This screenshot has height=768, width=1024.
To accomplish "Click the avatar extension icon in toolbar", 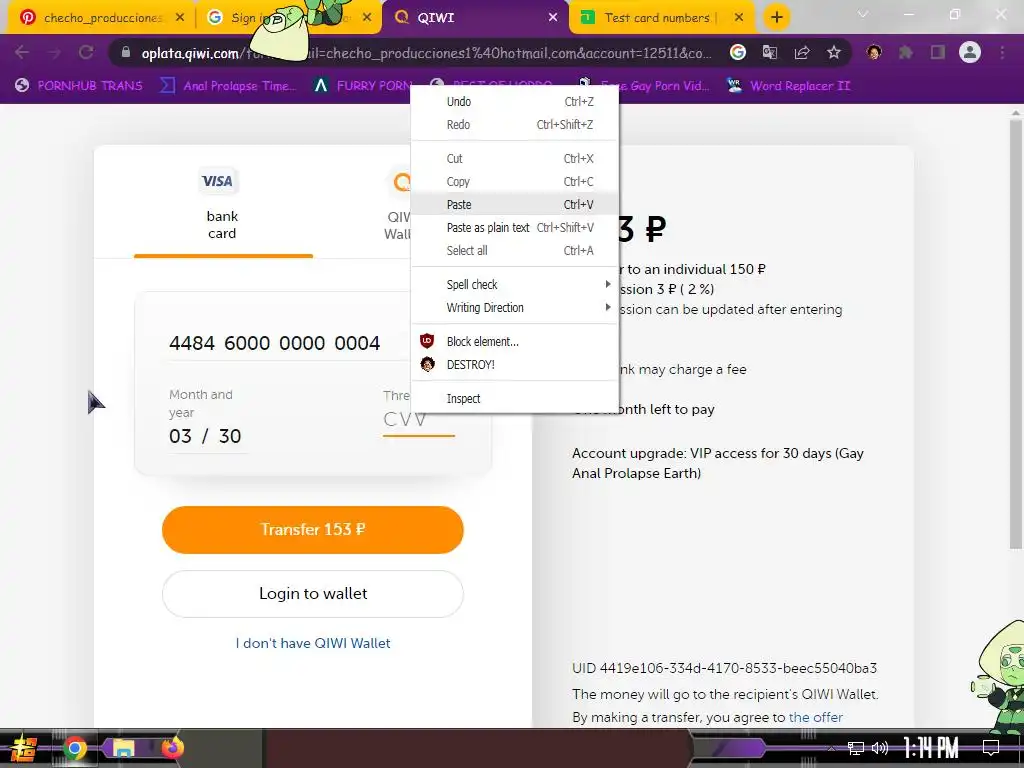I will 874,52.
